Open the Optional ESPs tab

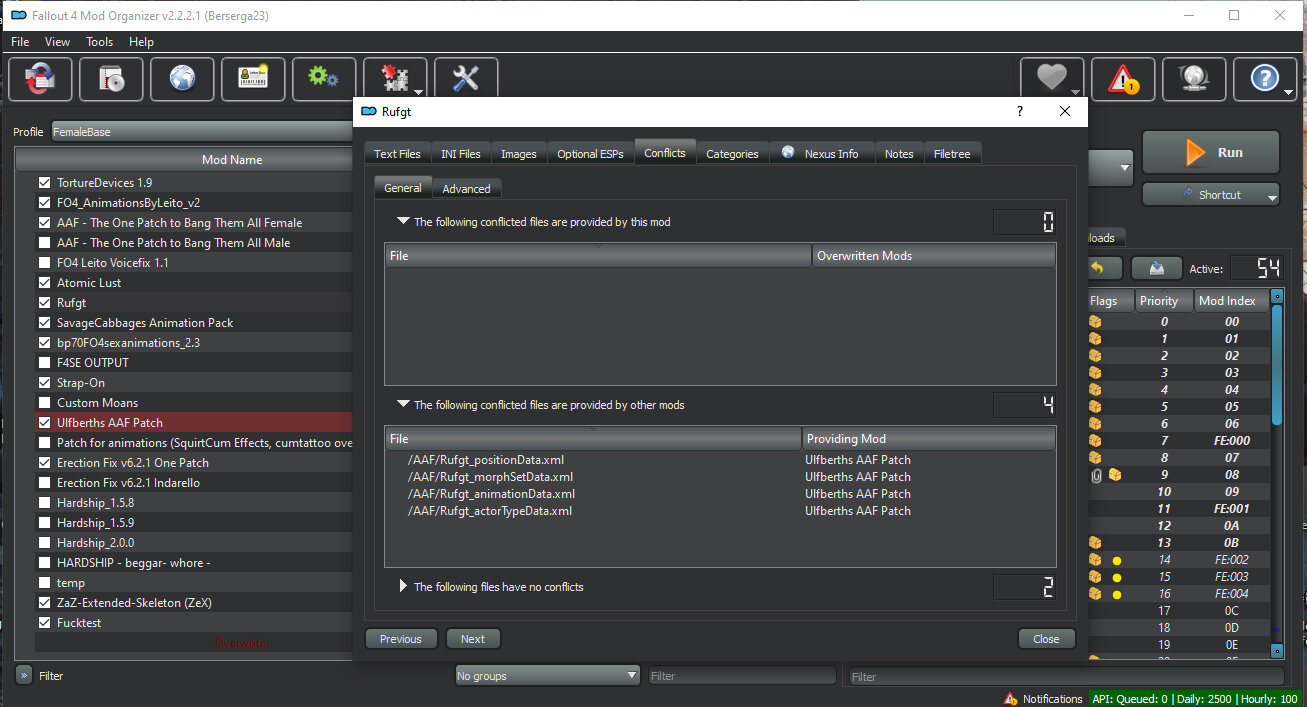click(x=590, y=154)
